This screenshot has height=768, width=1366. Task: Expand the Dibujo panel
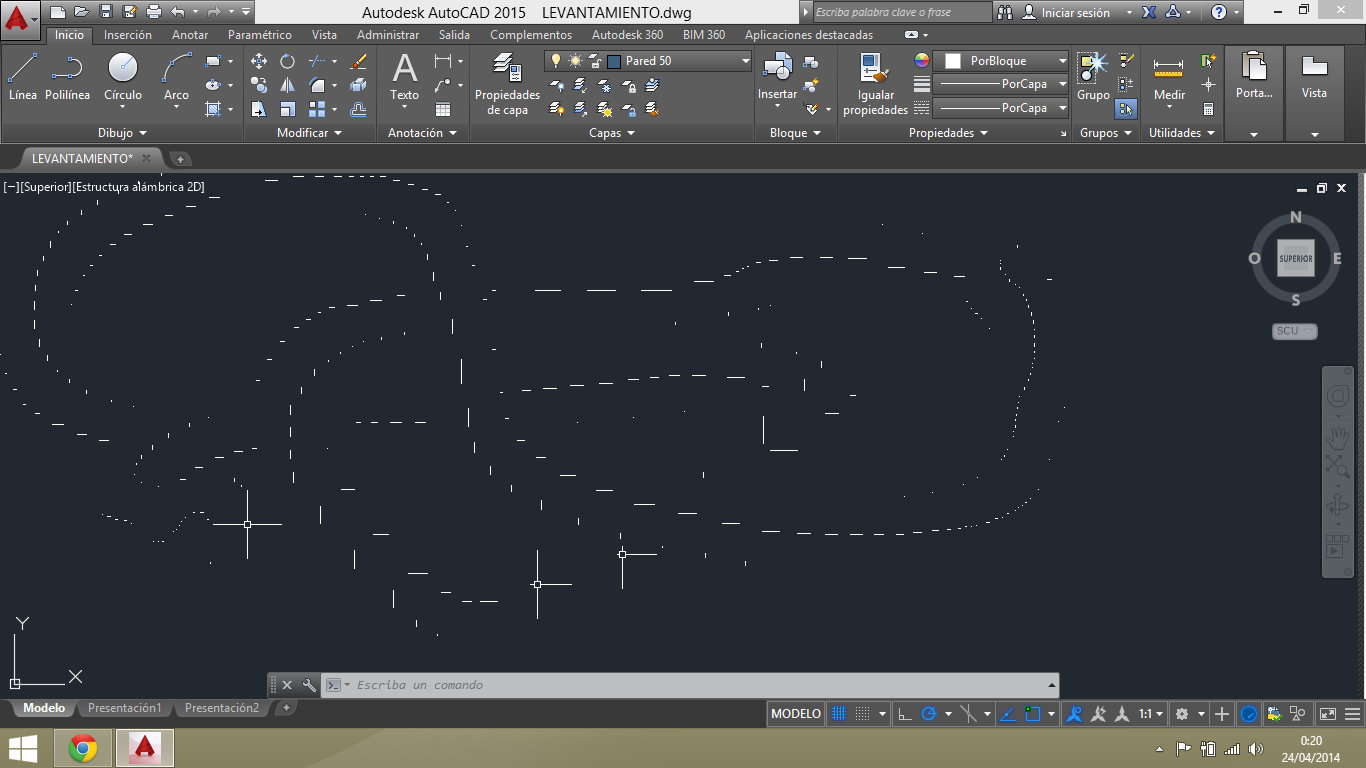122,133
